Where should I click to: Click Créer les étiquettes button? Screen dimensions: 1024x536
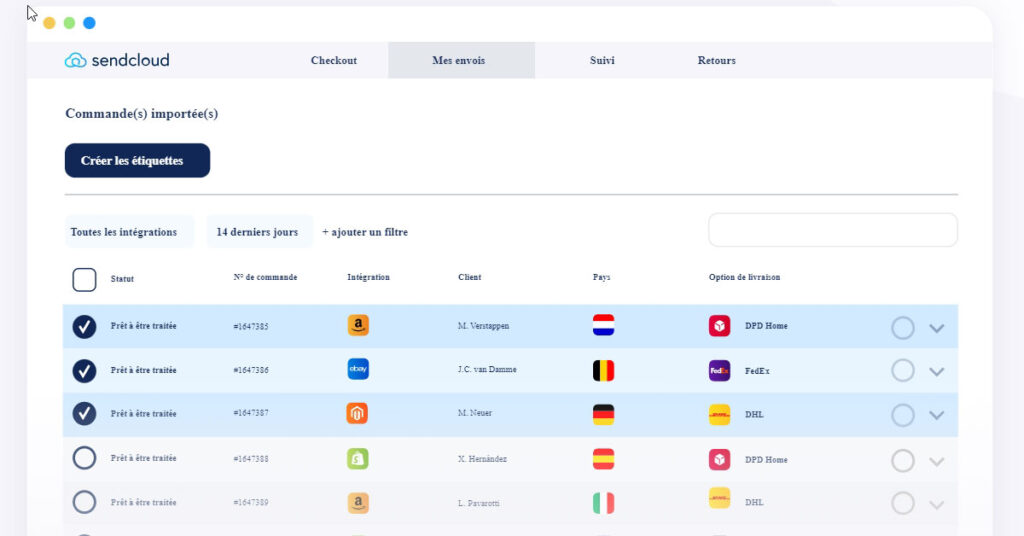pos(137,161)
